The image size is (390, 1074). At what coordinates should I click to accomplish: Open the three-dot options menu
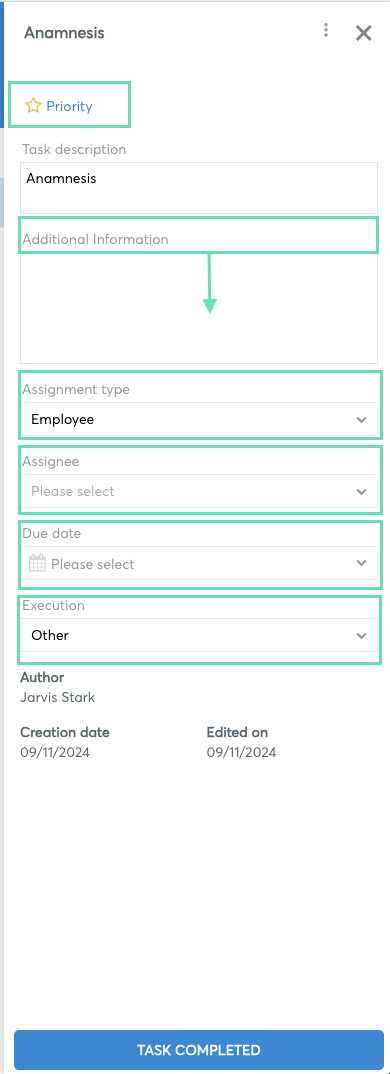pyautogui.click(x=326, y=30)
